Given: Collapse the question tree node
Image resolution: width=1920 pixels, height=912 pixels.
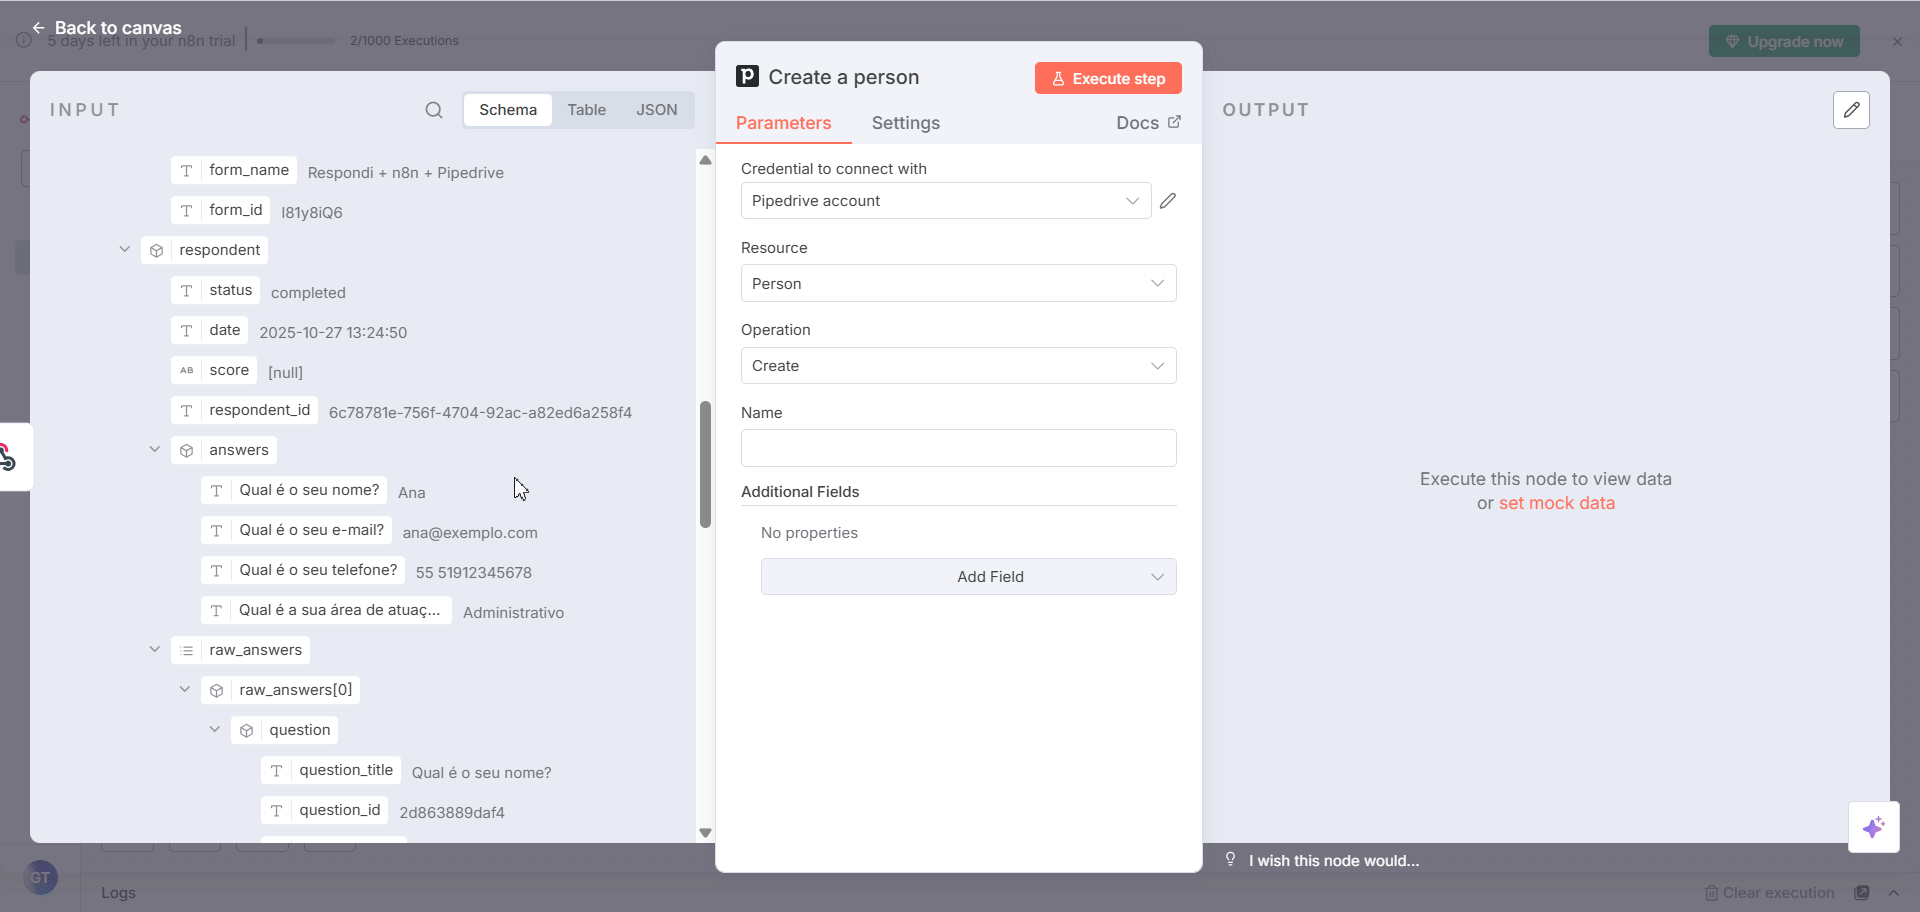Looking at the screenshot, I should click(x=215, y=729).
